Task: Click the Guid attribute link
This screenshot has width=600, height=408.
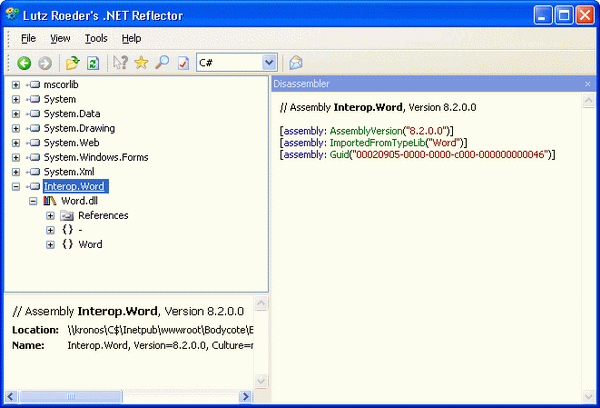Action: pyautogui.click(x=339, y=155)
